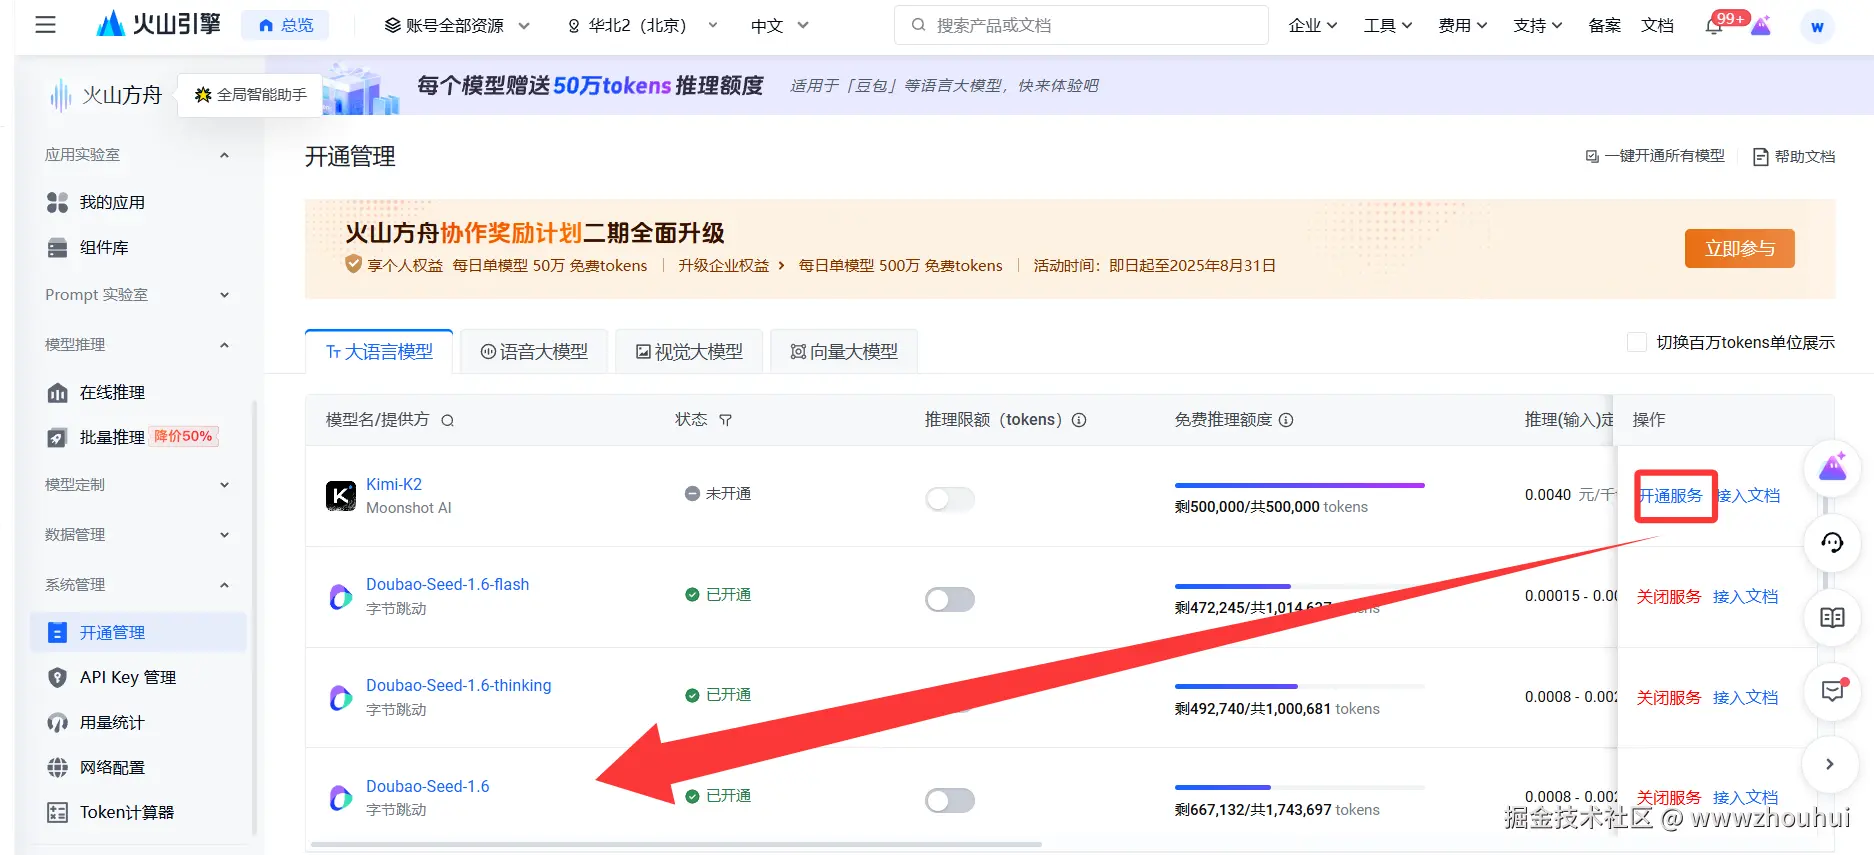
Task: Click the 立即参与 button
Action: pyautogui.click(x=1739, y=248)
